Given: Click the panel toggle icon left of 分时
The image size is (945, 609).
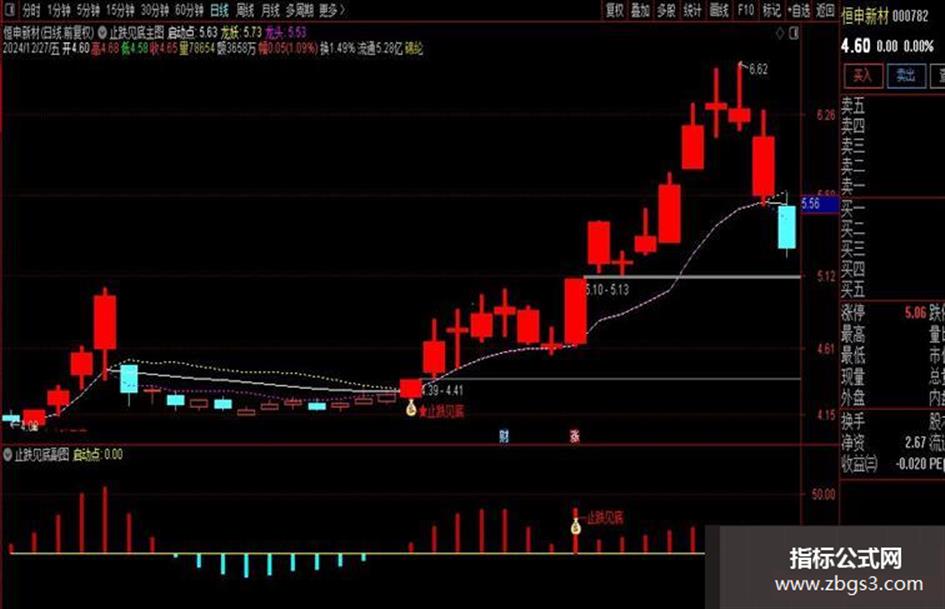Looking at the screenshot, I should (8, 10).
